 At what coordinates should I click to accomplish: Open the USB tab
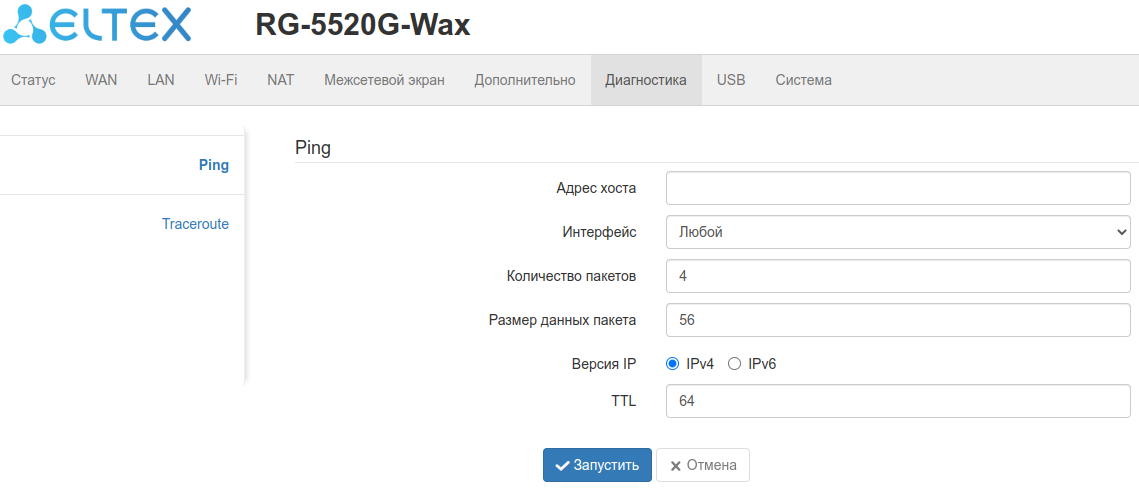pyautogui.click(x=731, y=80)
